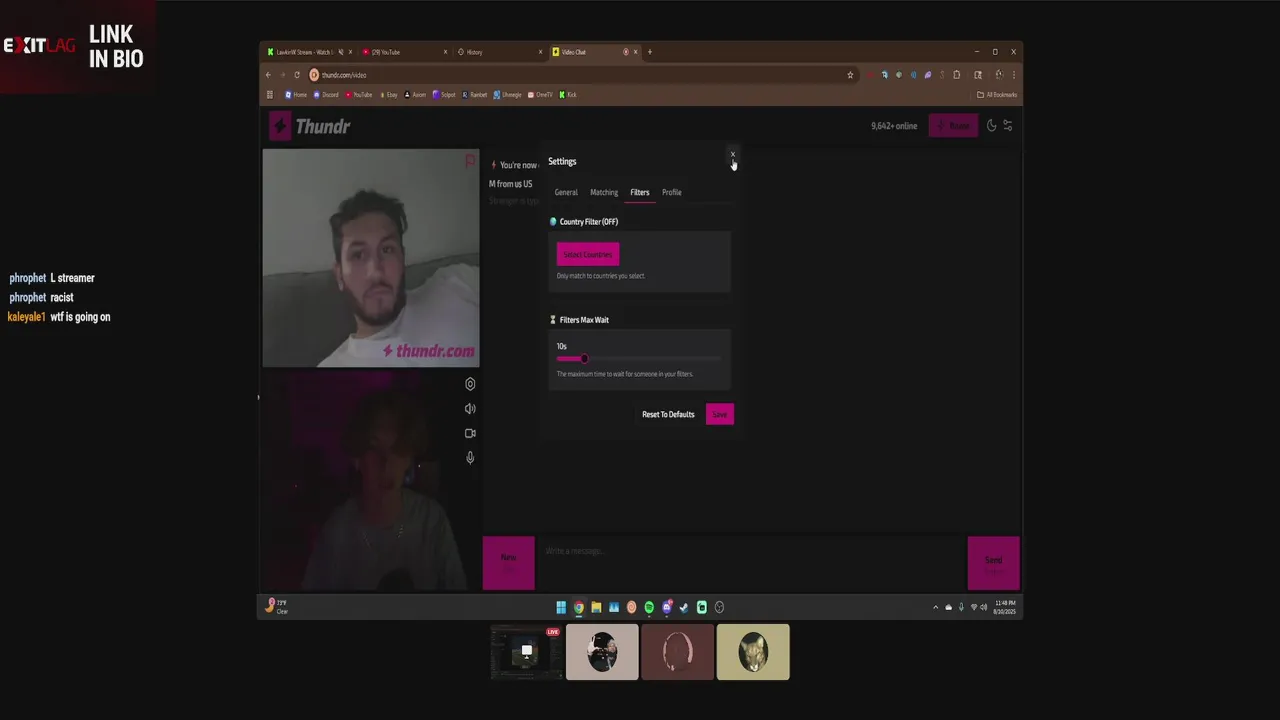Toggle the microphone icon beside own video
1280x720 pixels.
470,458
